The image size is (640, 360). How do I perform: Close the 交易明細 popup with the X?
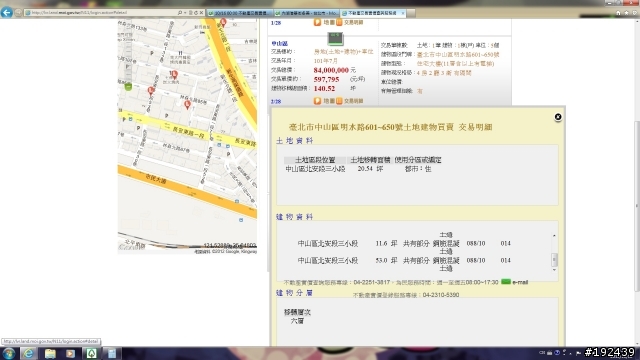point(558,117)
